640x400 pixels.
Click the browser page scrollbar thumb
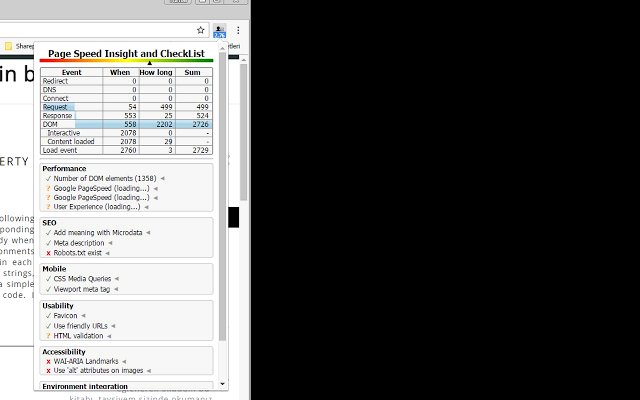coord(244,132)
